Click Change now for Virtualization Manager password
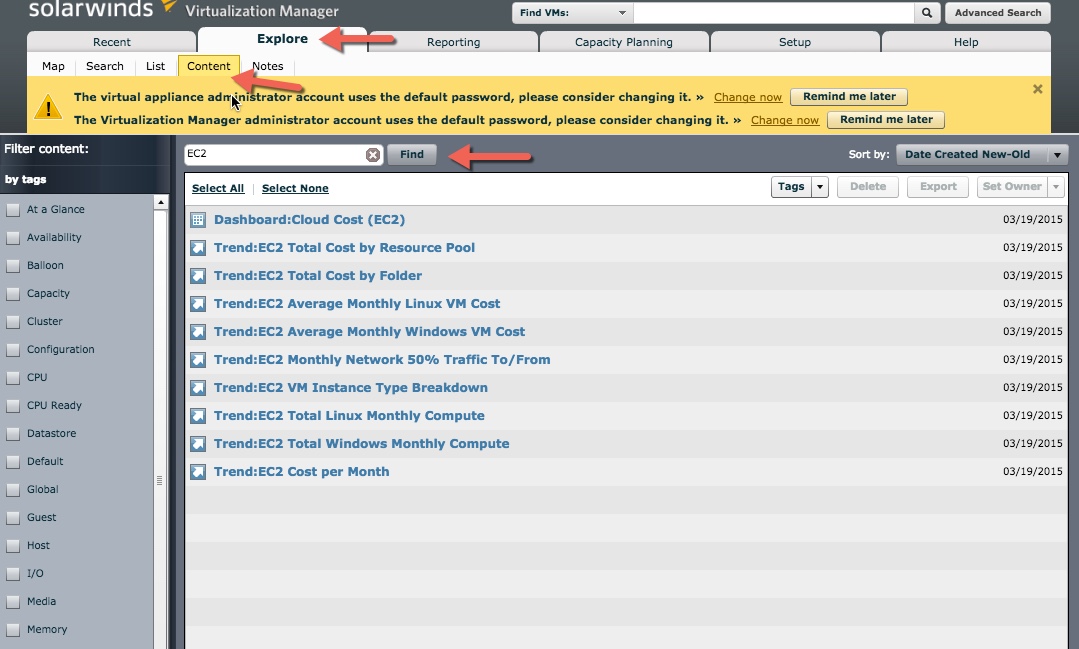This screenshot has height=649, width=1079. pyautogui.click(x=784, y=120)
